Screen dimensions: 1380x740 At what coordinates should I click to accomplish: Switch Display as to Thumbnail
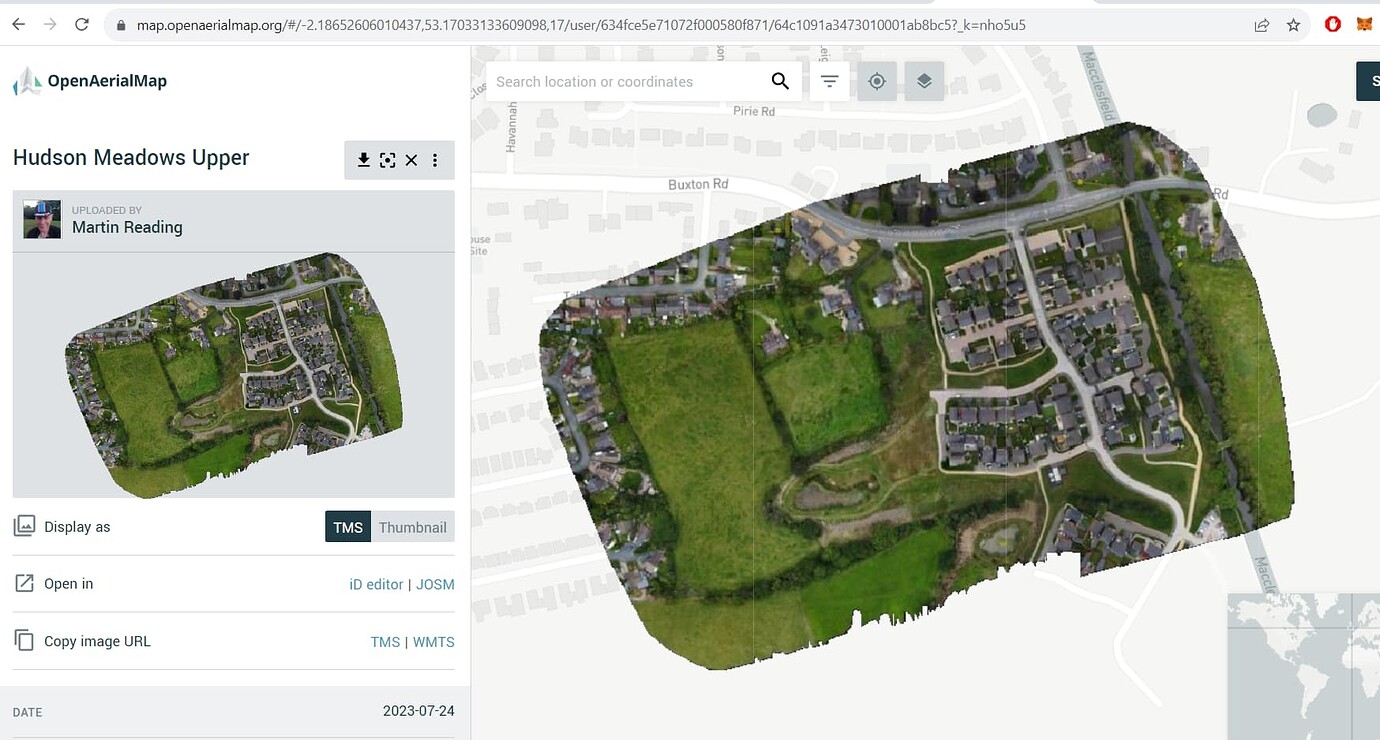coord(412,527)
